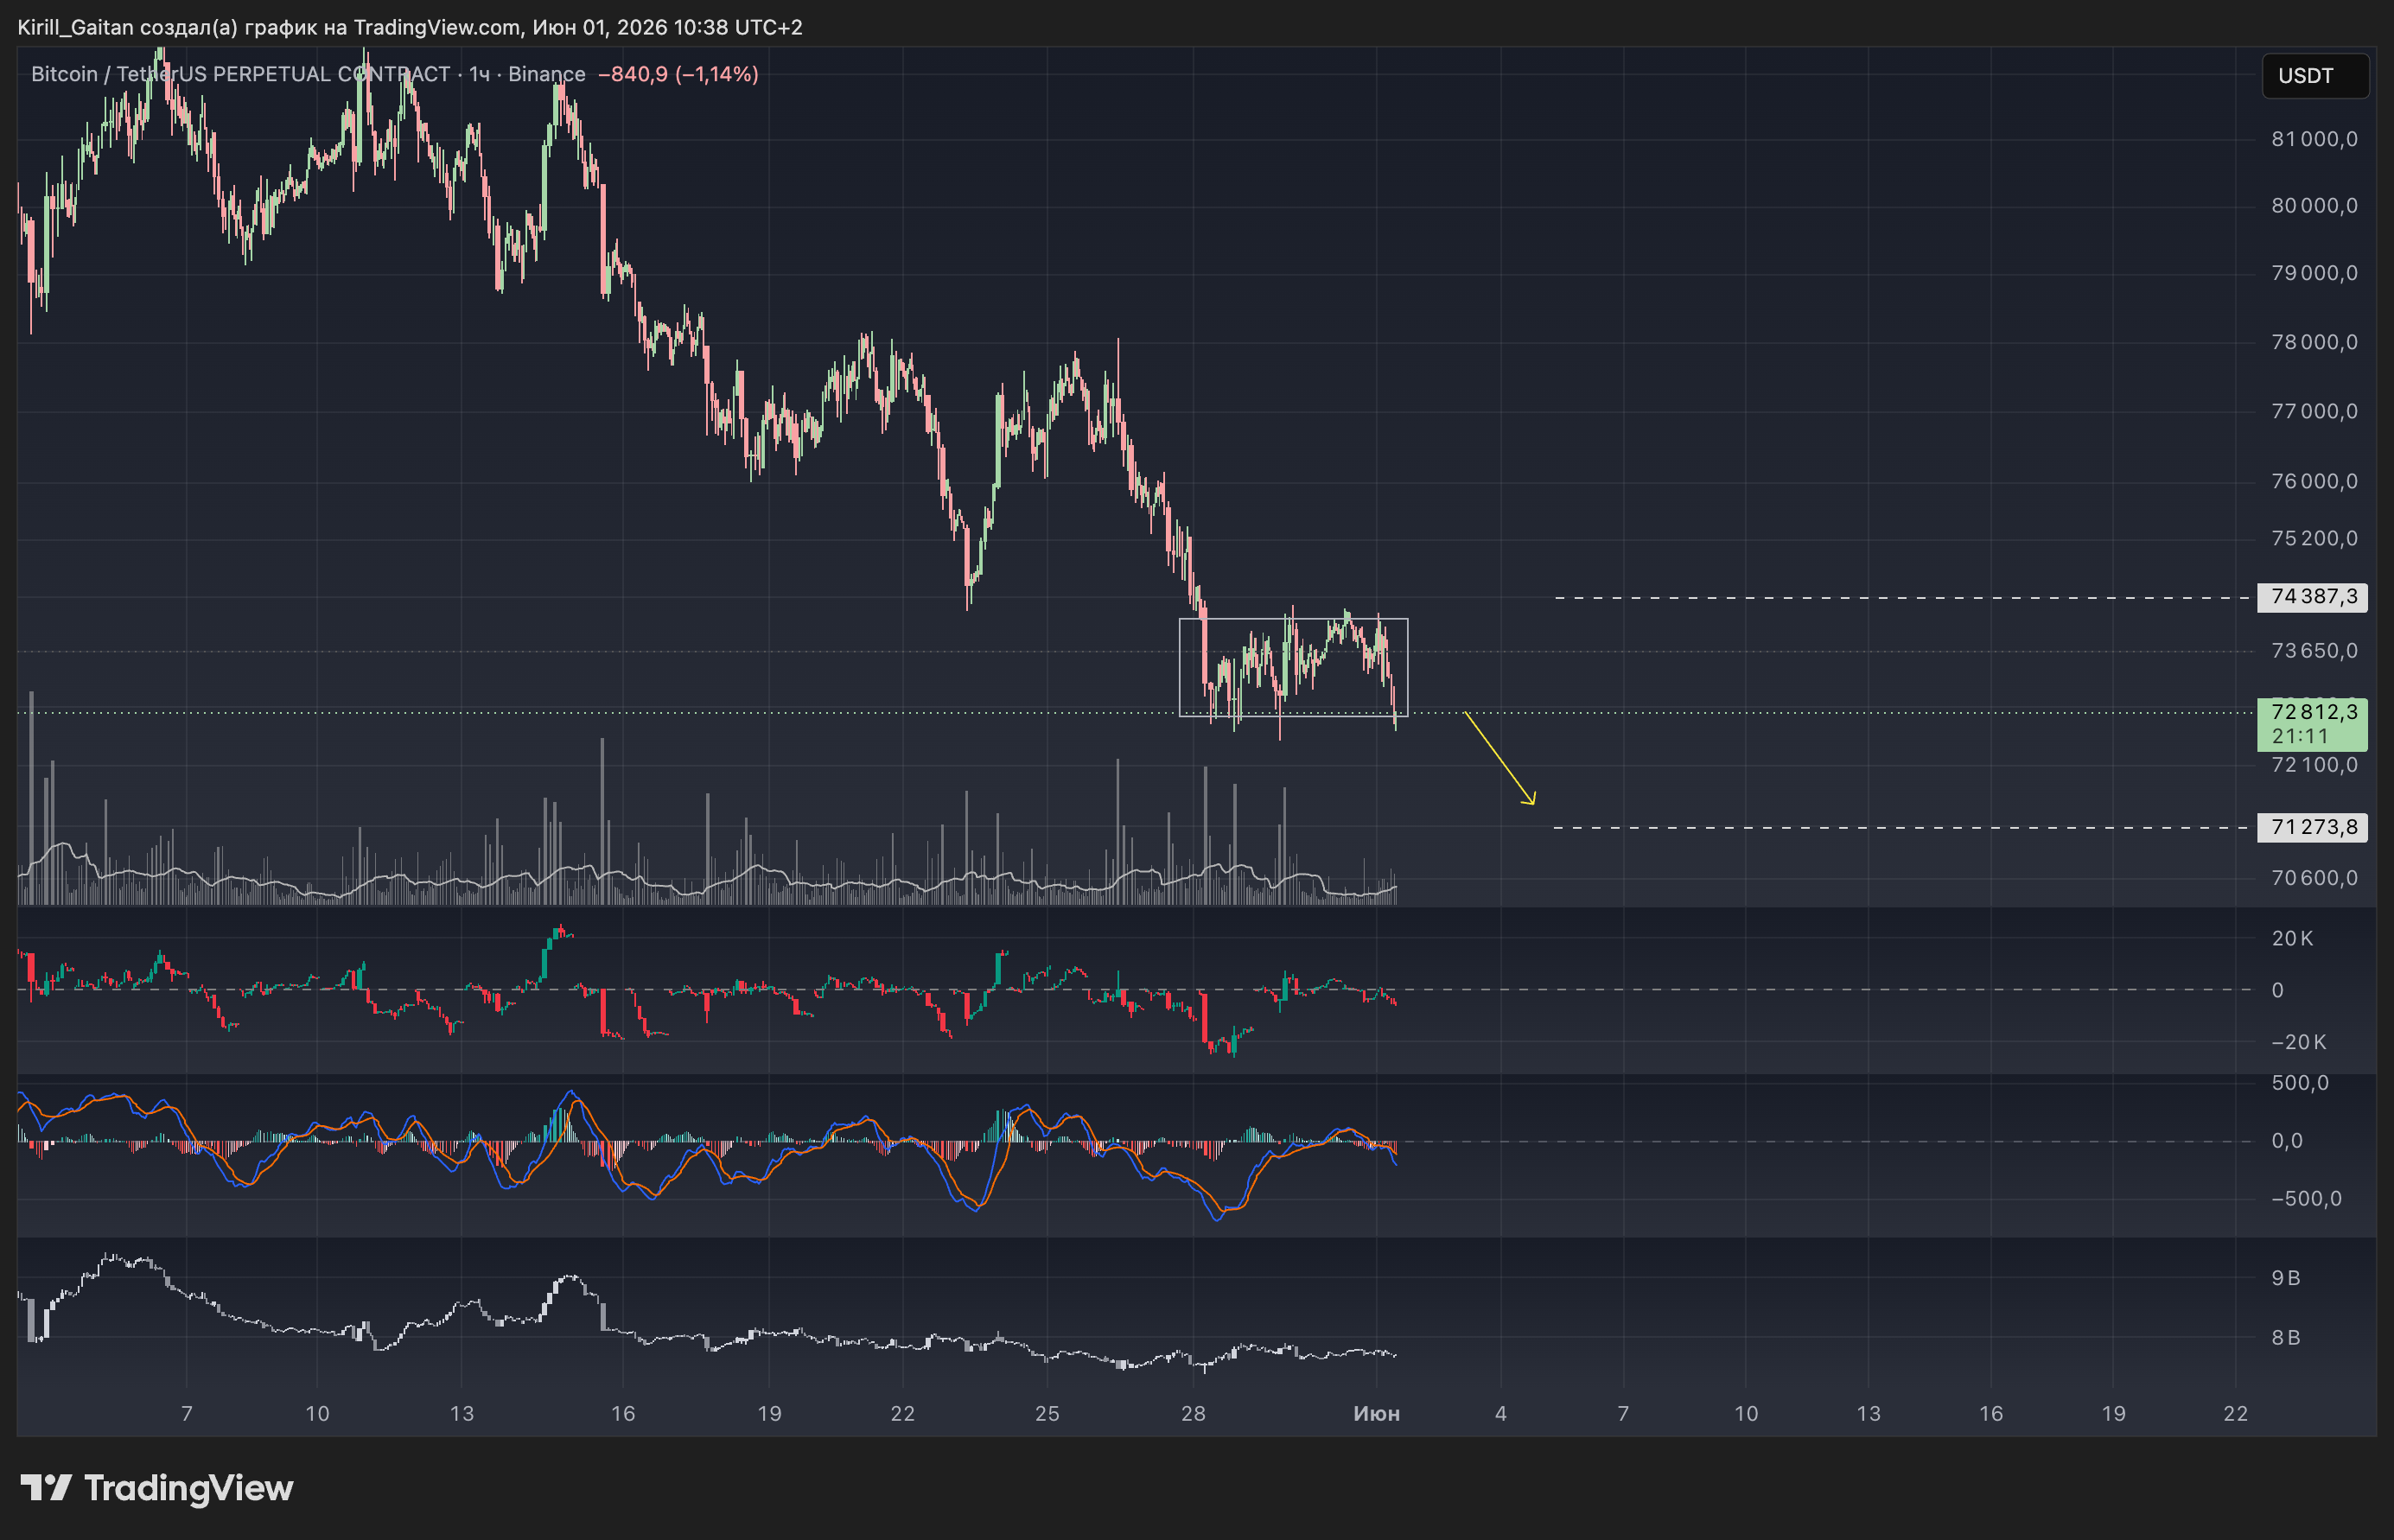
Task: Select the 71 273,8 price level label
Action: (2313, 827)
